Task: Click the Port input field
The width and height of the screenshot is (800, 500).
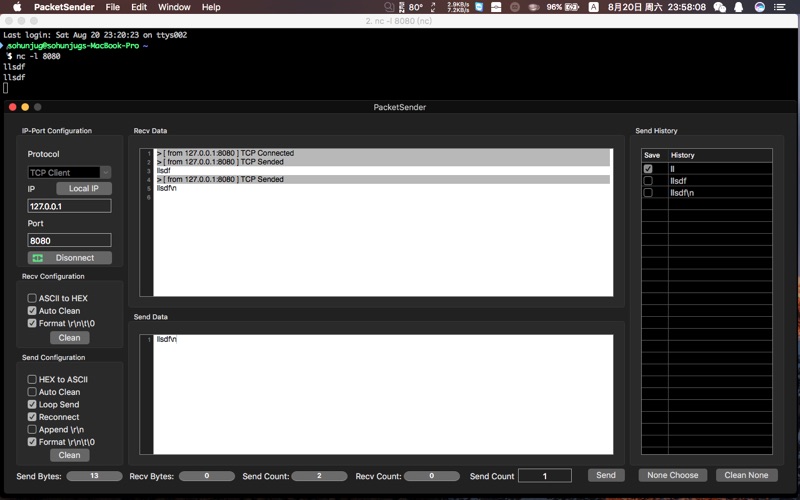Action: [69, 240]
